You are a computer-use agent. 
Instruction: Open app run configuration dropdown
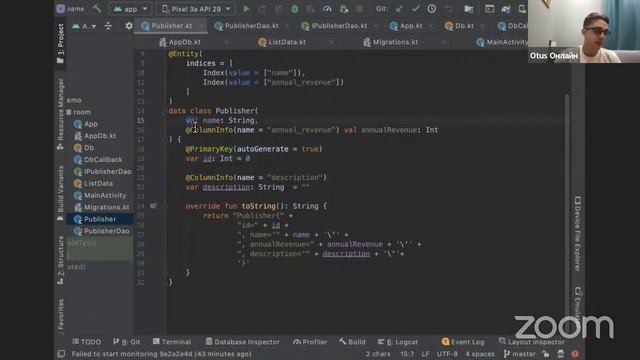pyautogui.click(x=131, y=9)
